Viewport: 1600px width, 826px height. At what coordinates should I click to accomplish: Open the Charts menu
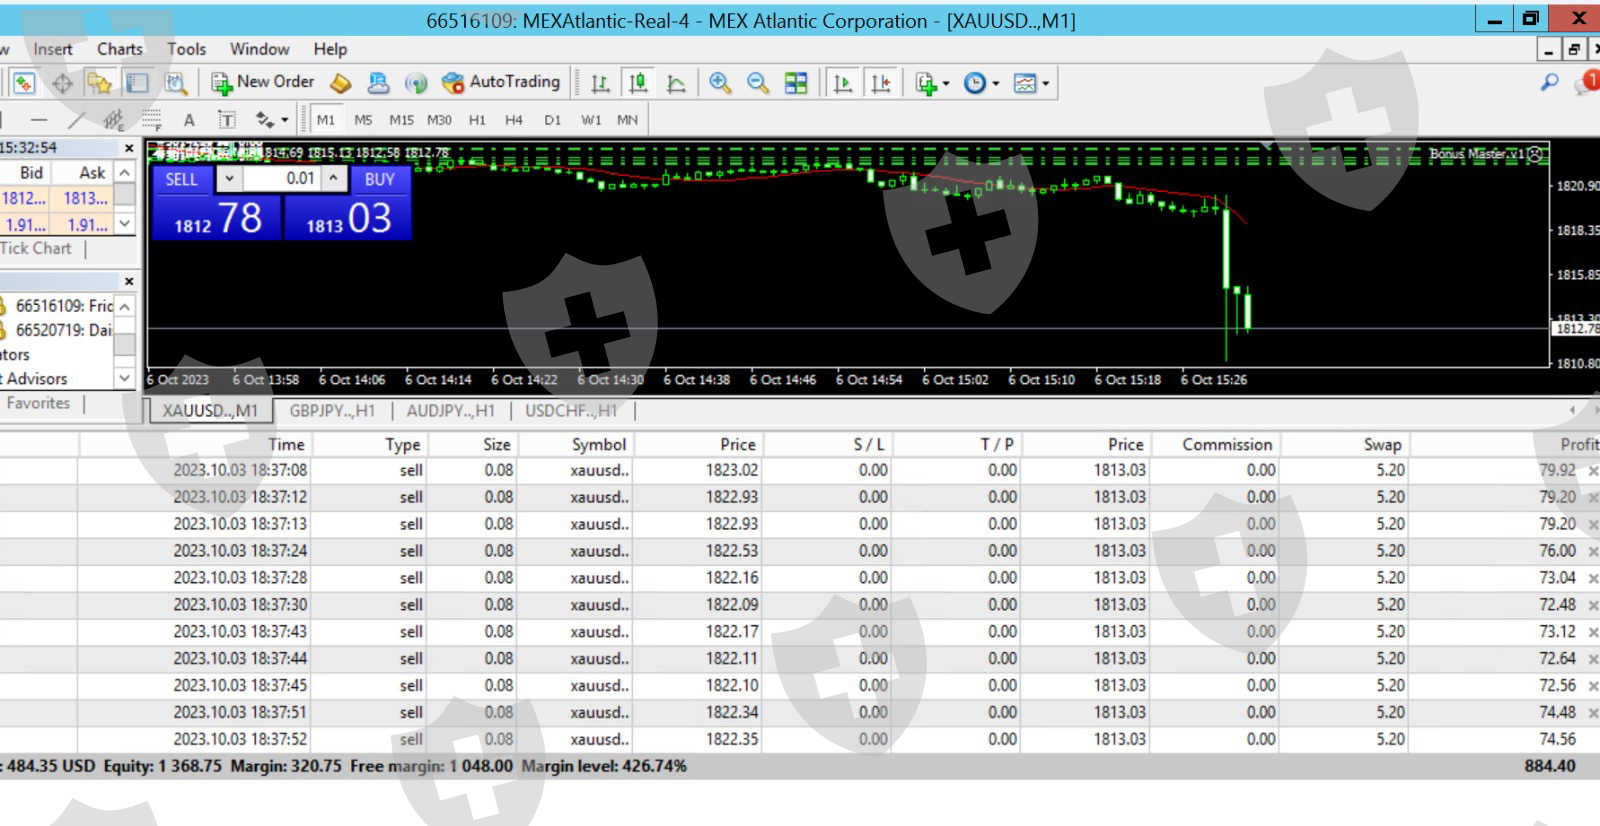click(119, 49)
